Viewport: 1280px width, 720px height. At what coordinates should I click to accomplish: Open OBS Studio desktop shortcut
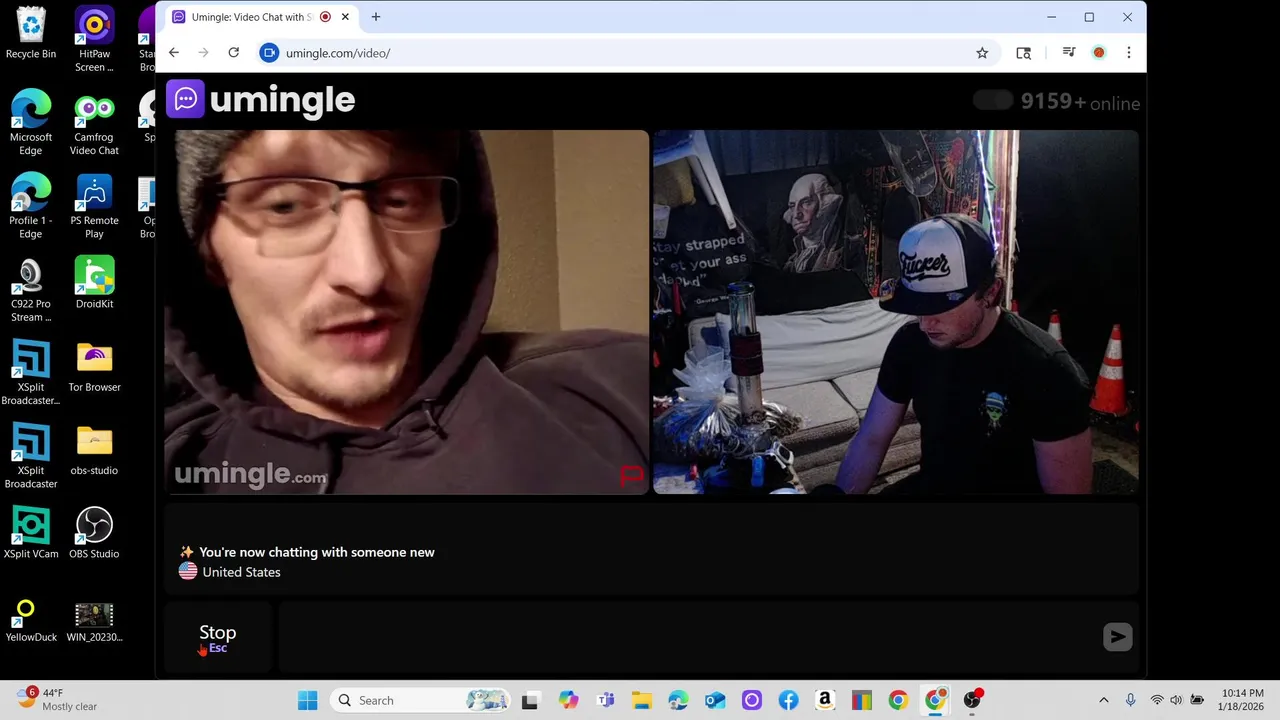click(x=94, y=533)
